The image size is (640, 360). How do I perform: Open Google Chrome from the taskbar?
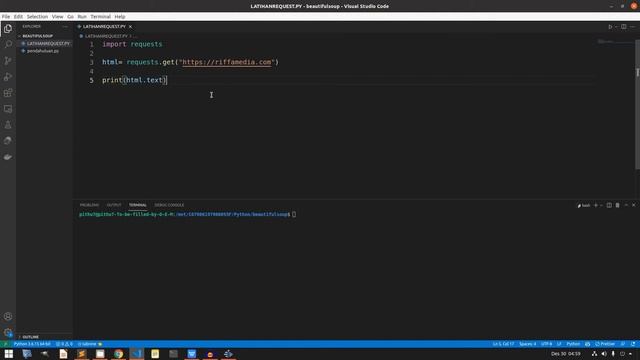pyautogui.click(x=118, y=354)
